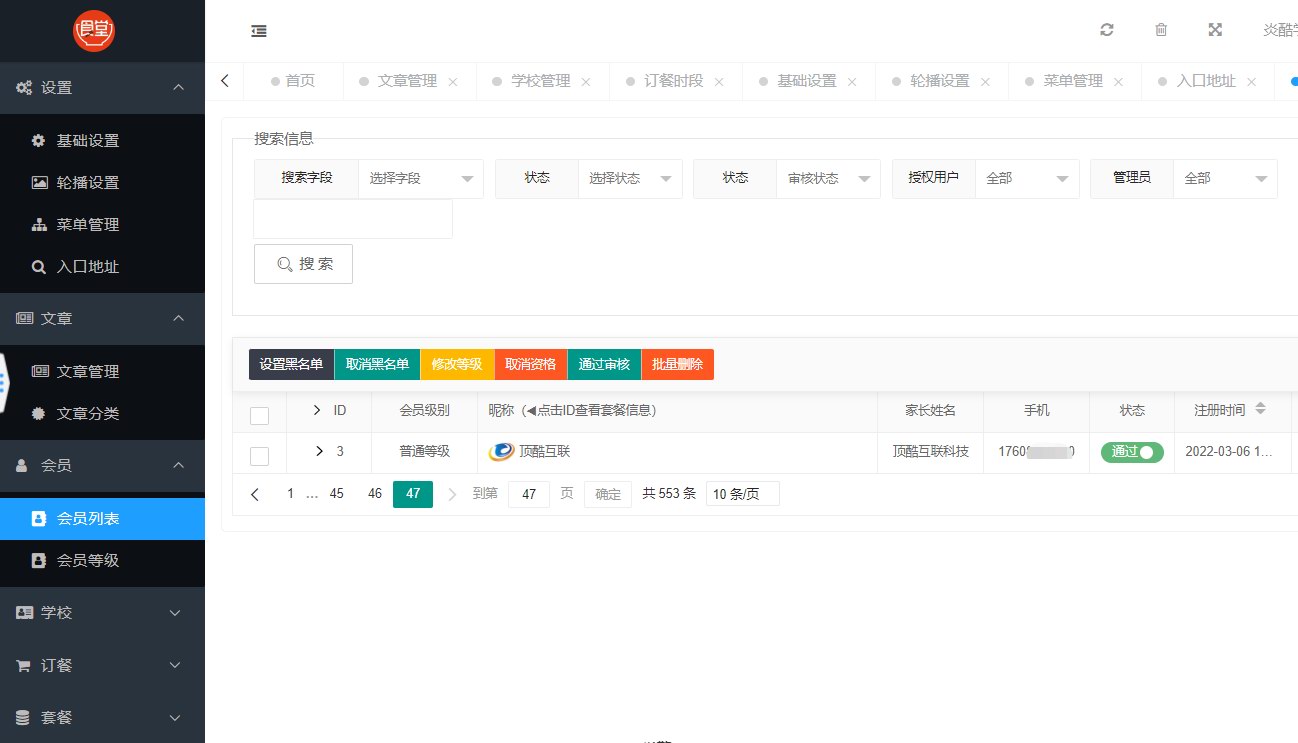Click the 通过审核 button
The height and width of the screenshot is (743, 1298).
[604, 364]
